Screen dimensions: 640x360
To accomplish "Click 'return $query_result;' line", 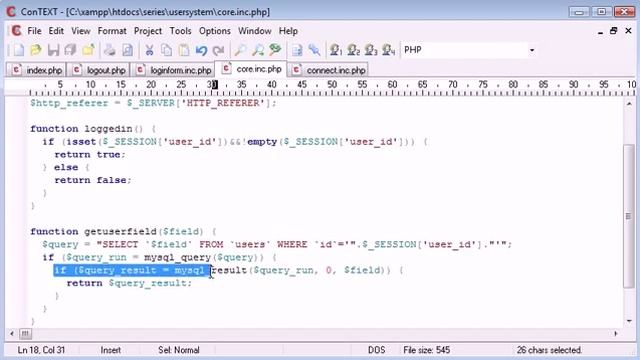I will 129,283.
